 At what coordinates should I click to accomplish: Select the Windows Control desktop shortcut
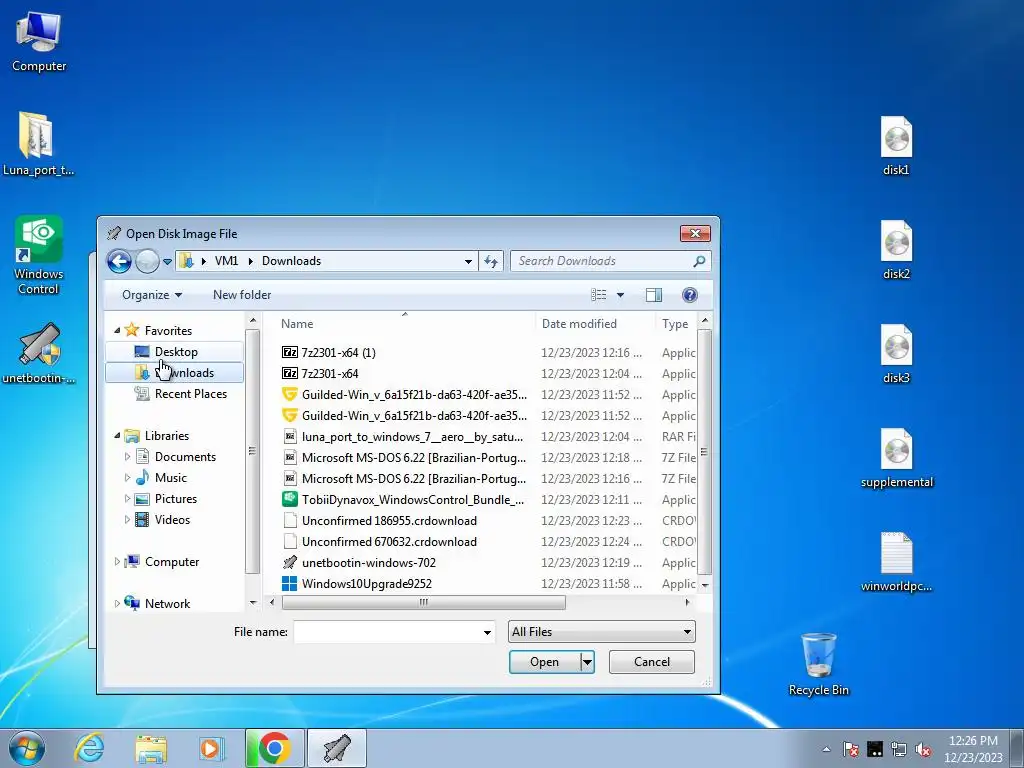pos(39,255)
